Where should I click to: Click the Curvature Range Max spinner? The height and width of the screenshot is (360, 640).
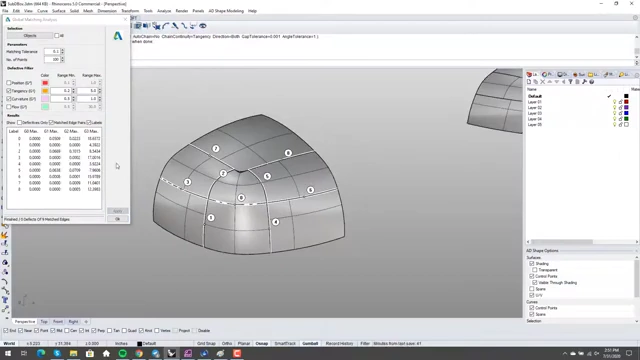click(100, 99)
